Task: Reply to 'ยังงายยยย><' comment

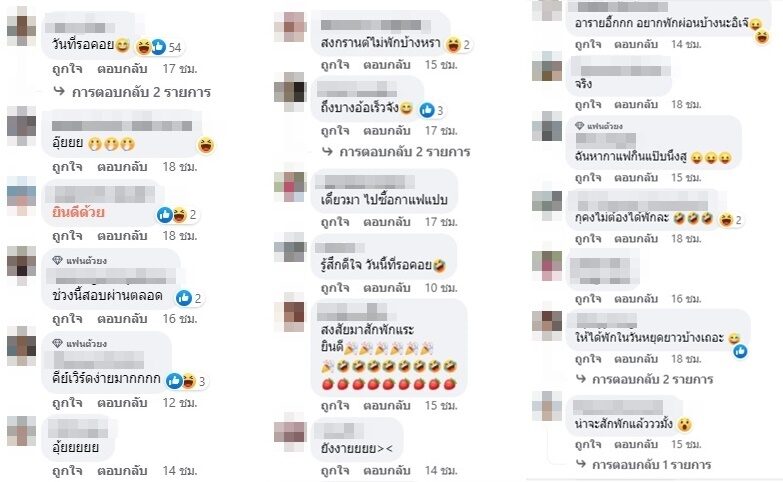Action: [x=387, y=470]
